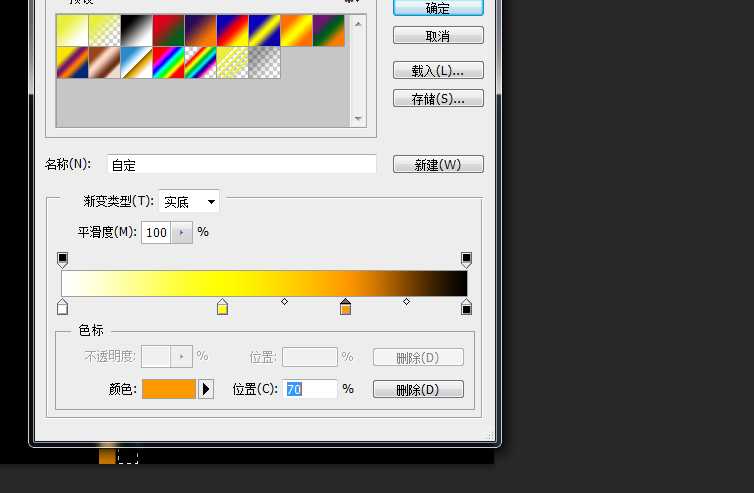The image size is (754, 493).
Task: Click the 载入(L)... button
Action: coord(438,71)
